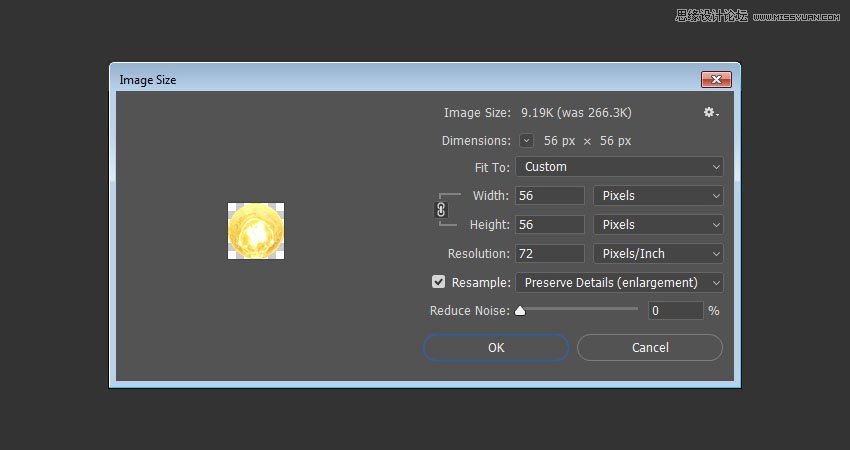Open the Preserve Details resample method dropdown
850x450 pixels.
[619, 282]
